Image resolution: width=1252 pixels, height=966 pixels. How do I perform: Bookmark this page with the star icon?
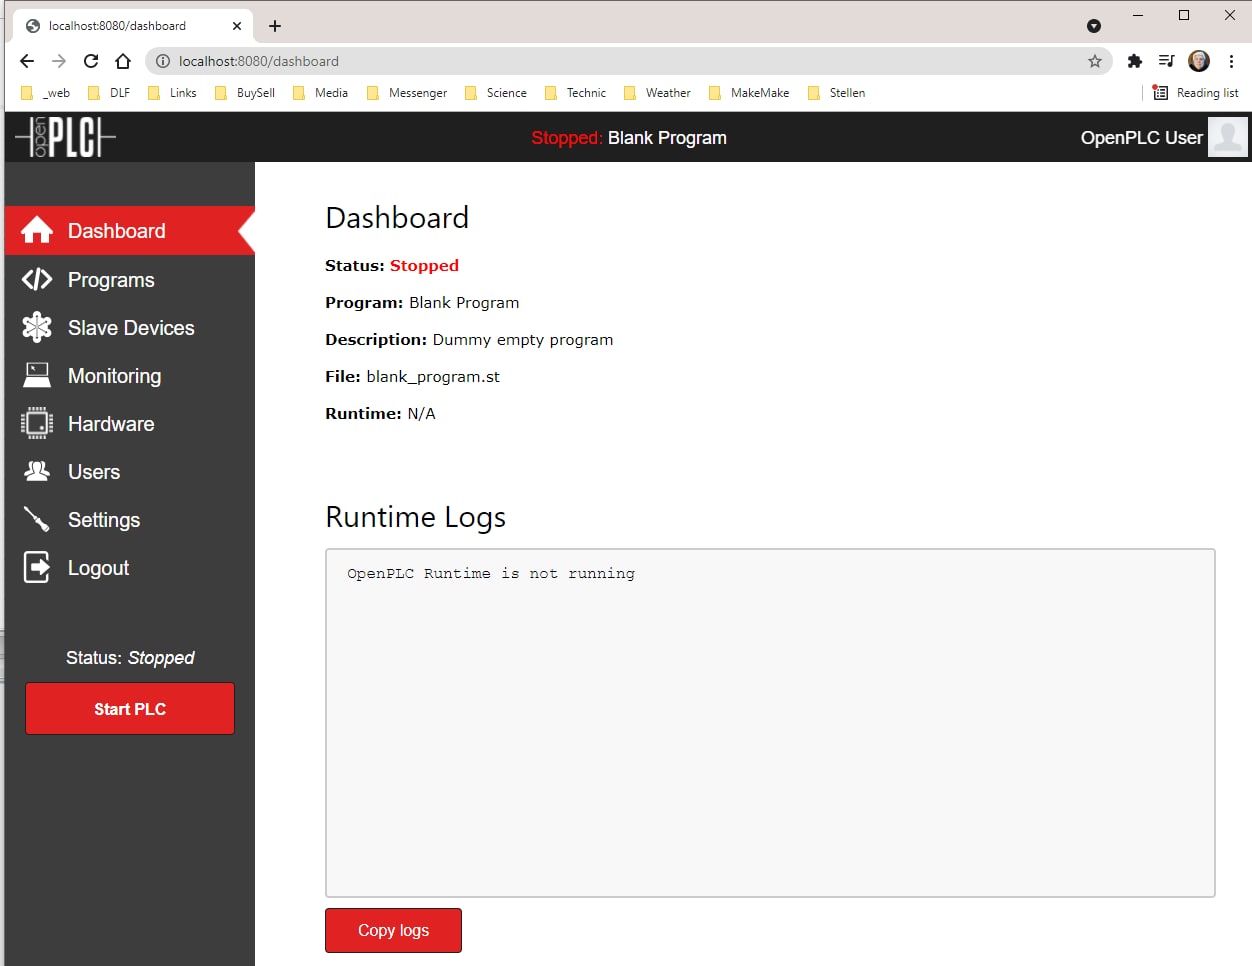click(1095, 61)
